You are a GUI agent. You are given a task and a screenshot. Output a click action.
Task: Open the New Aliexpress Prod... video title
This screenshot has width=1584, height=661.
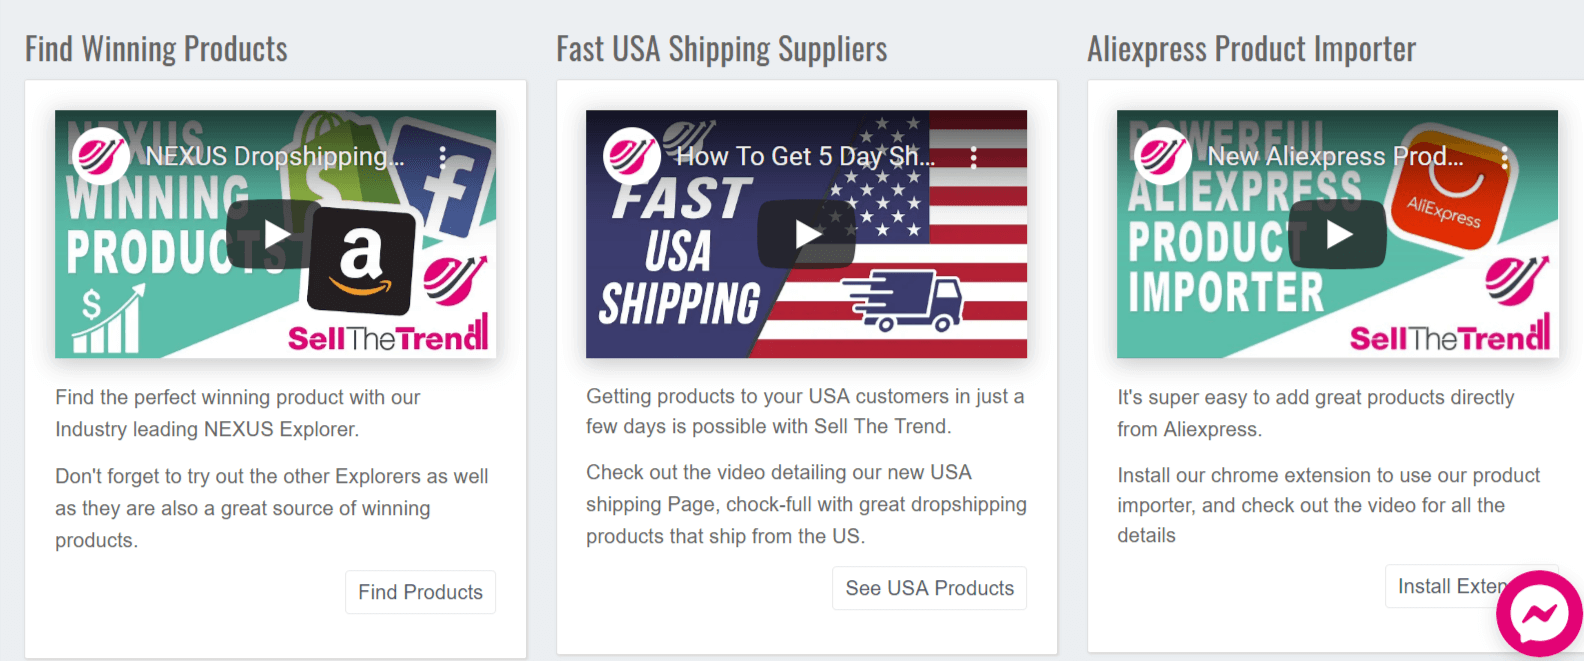click(1336, 157)
